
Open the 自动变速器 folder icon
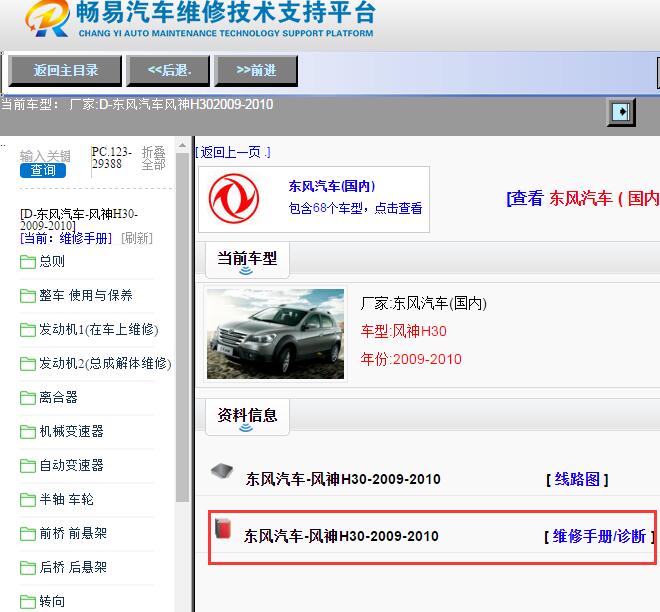[28, 466]
